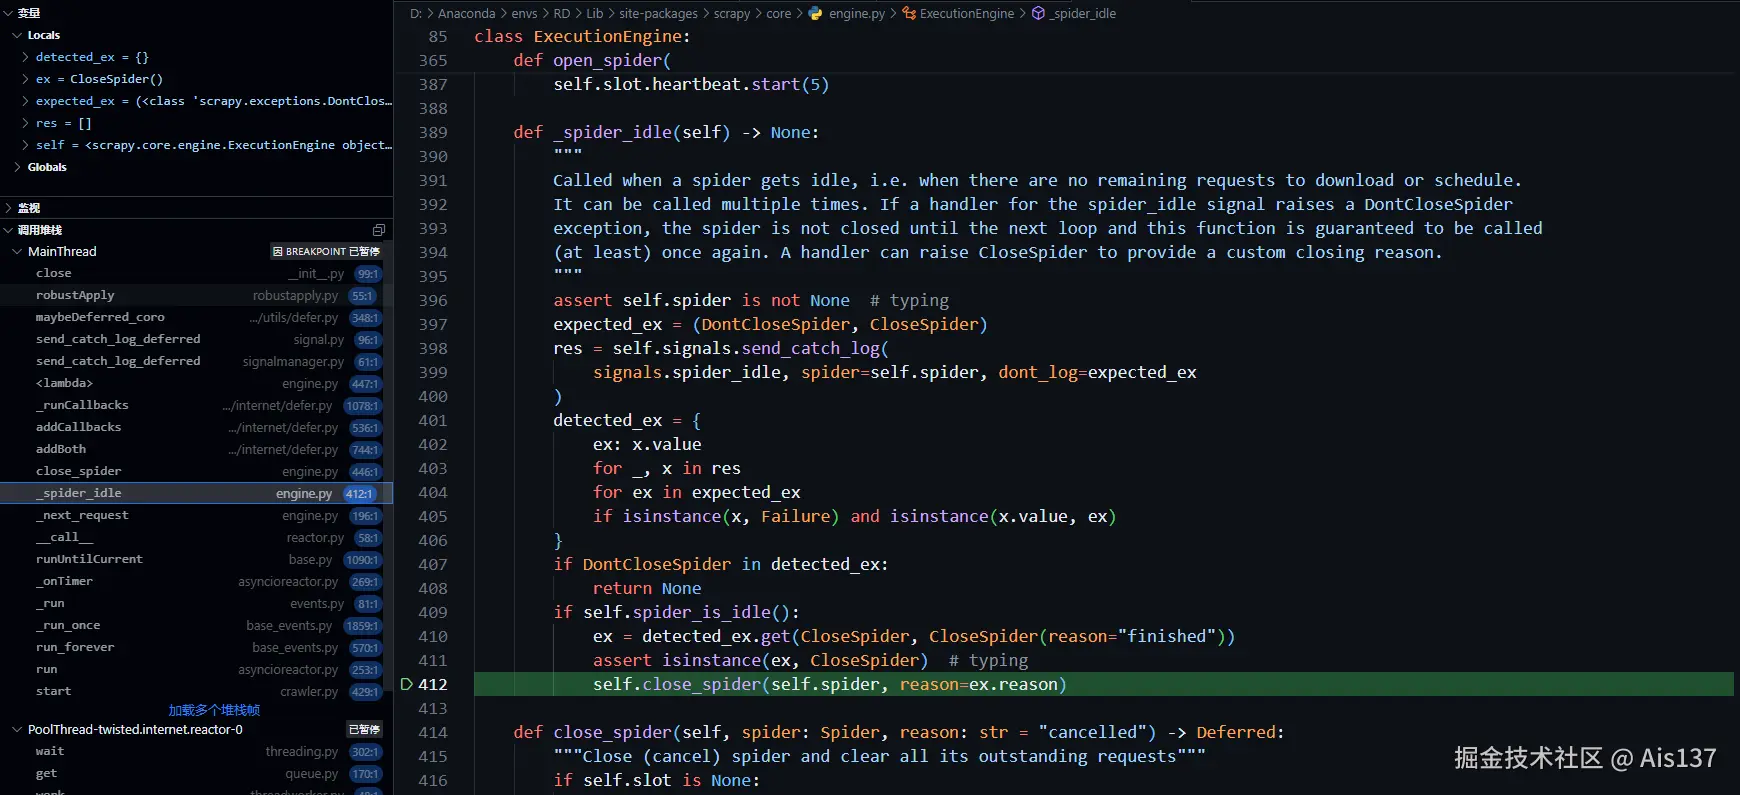
Task: Expand the ex = CloseSpider() variable
Action: [x=25, y=79]
